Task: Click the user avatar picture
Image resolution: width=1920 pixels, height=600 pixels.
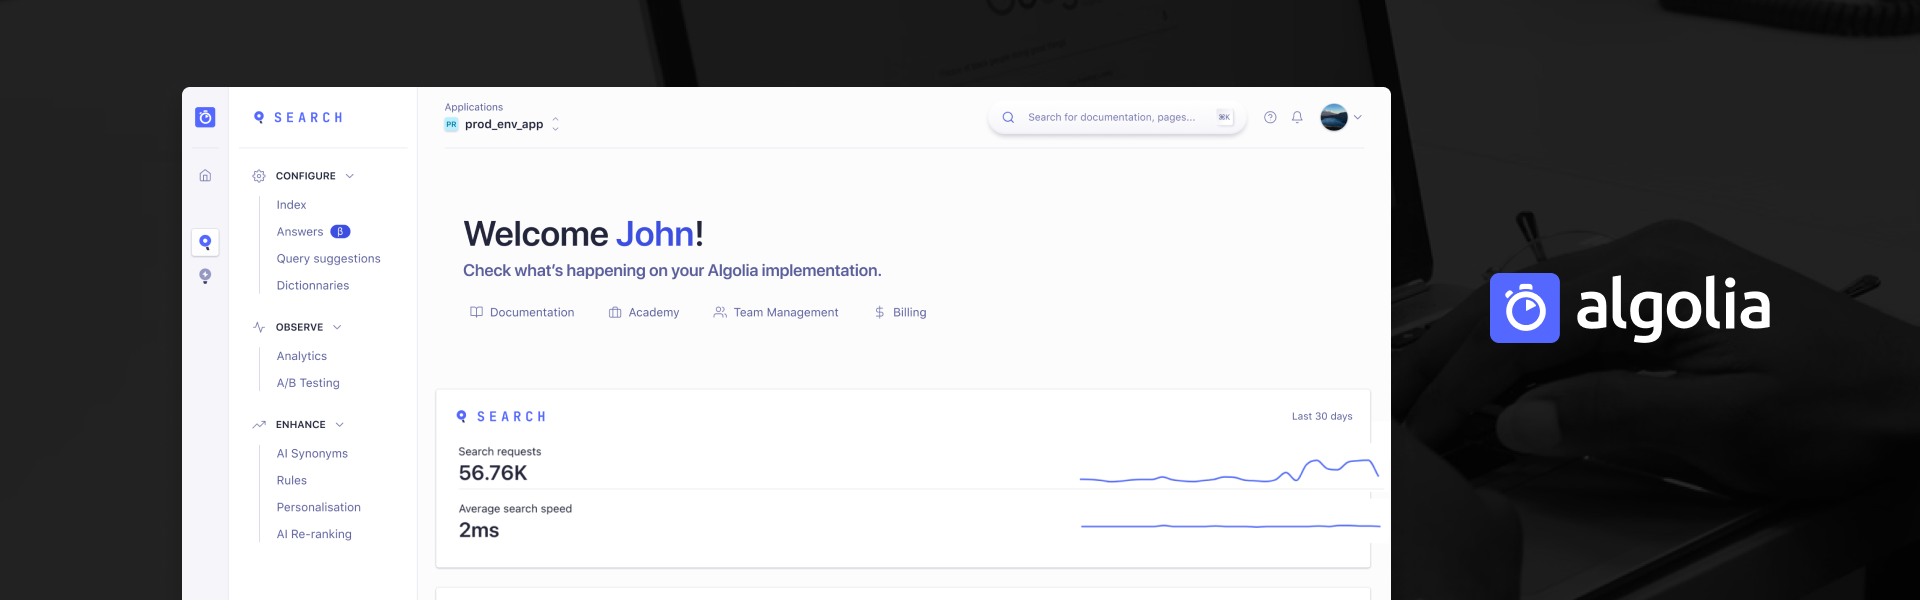Action: (x=1334, y=117)
